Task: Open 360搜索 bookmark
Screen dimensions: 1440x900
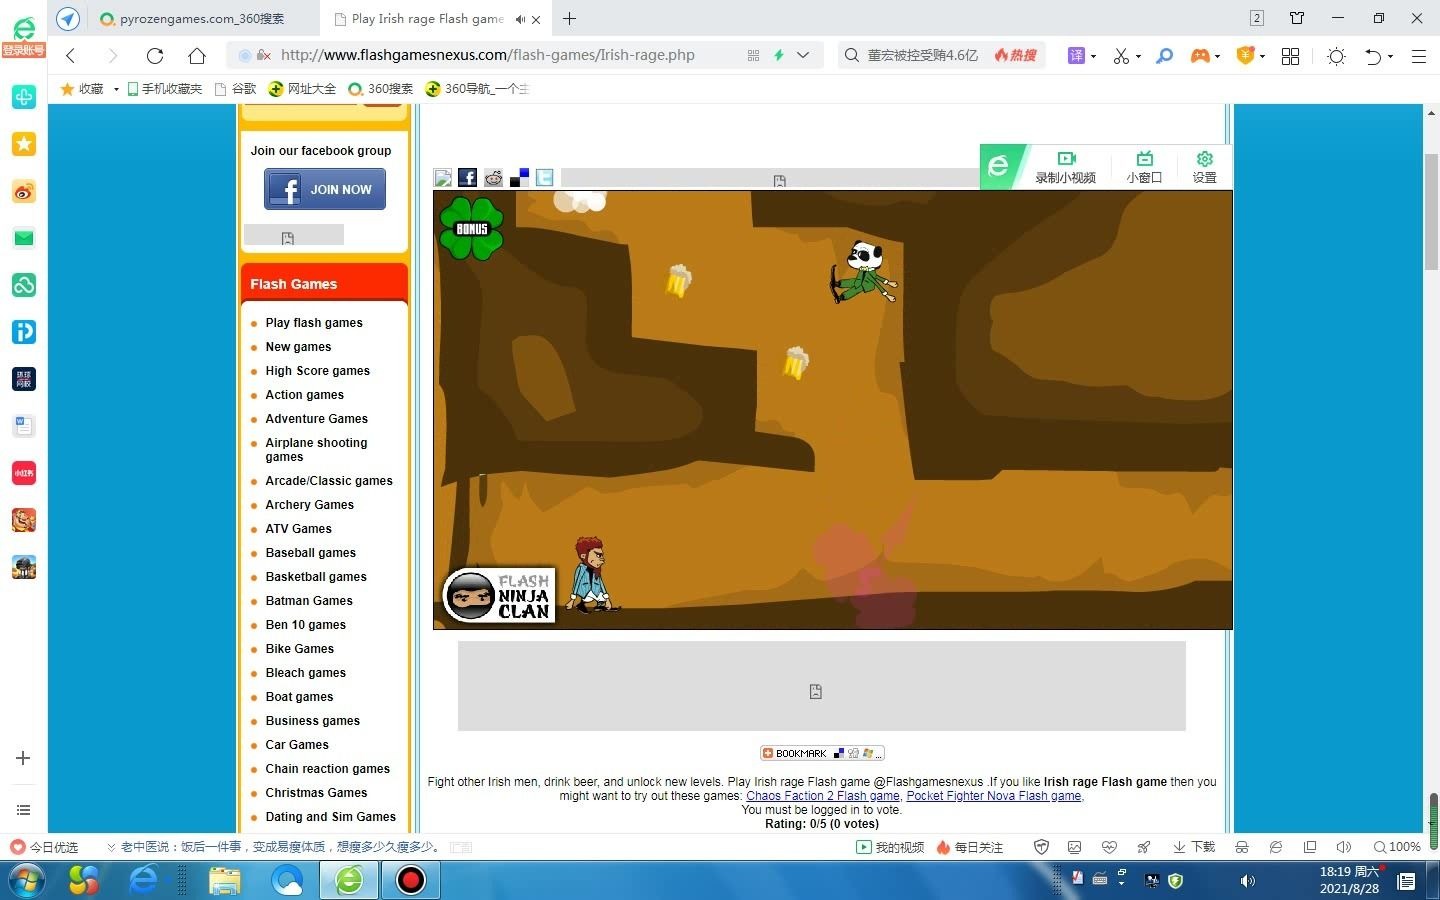Action: [x=380, y=89]
